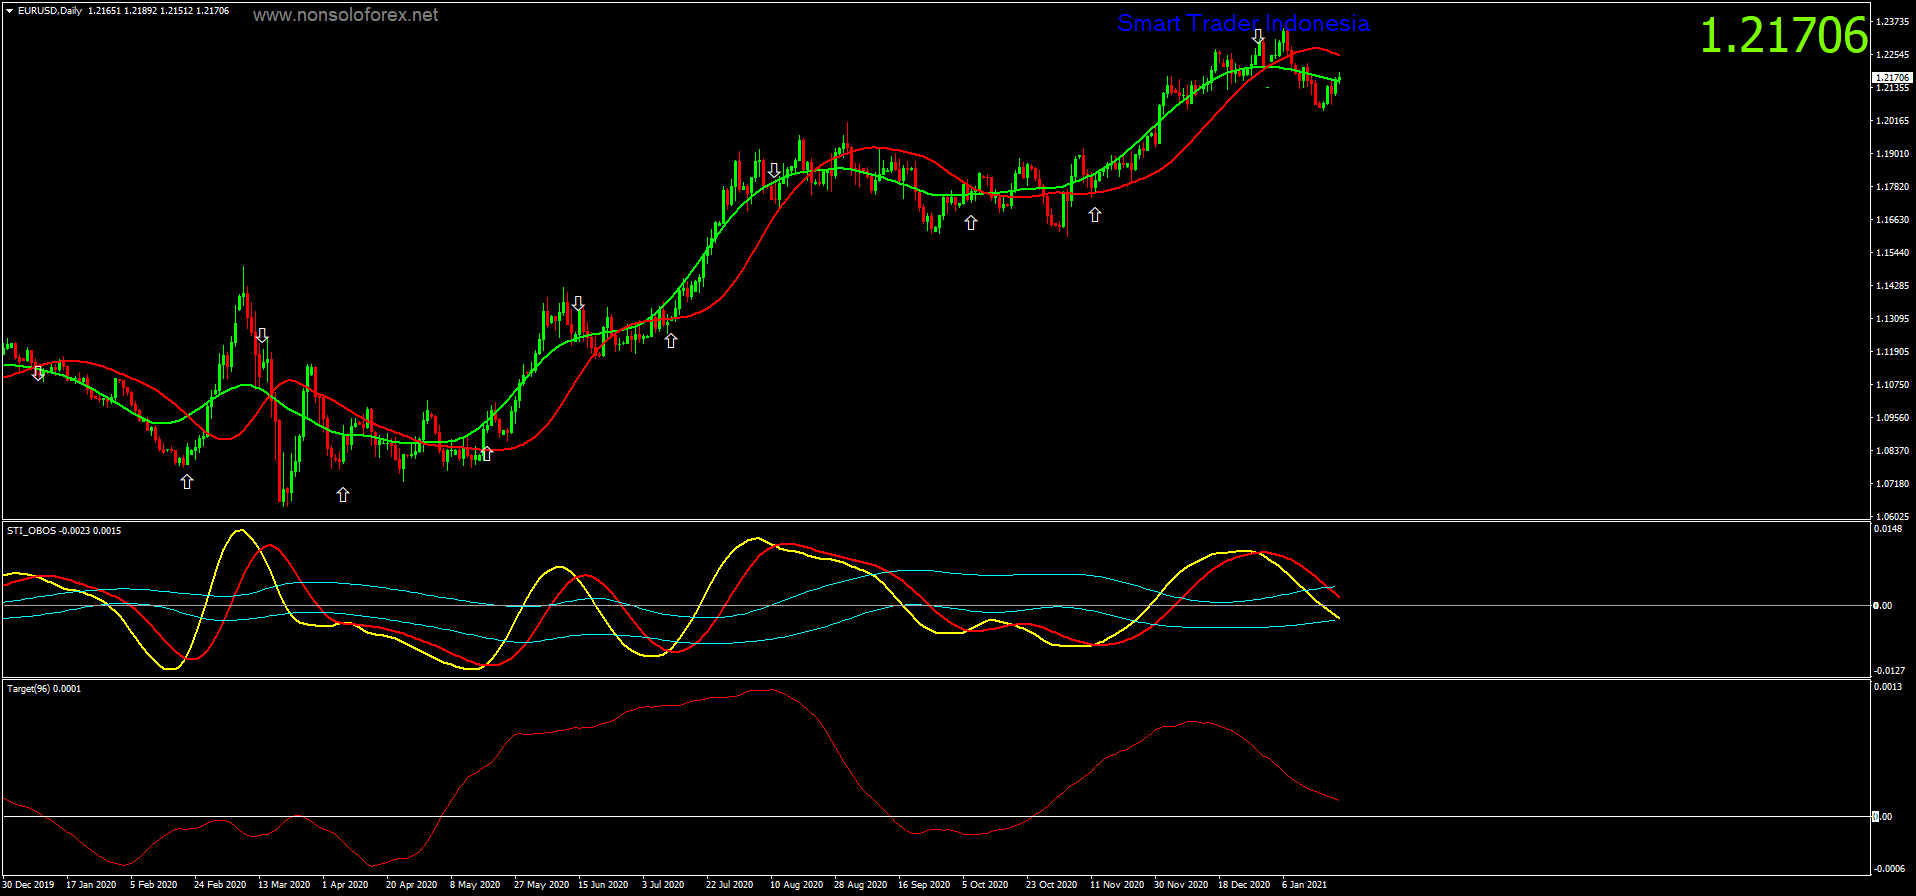Click the 11 Nov 2020 date label
The image size is (1916, 896).
click(1117, 885)
